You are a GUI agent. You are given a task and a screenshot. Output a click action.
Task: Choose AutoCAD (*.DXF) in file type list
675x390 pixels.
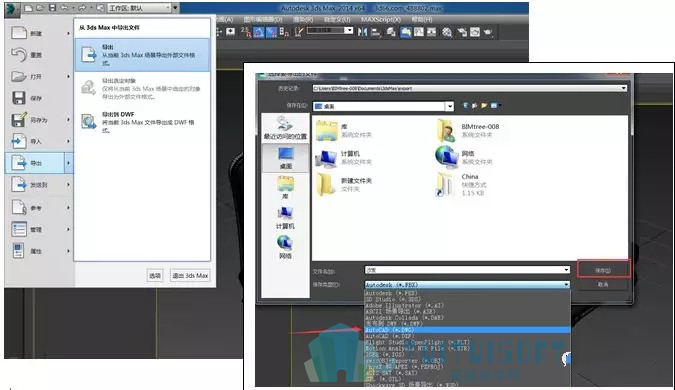[x=468, y=336]
